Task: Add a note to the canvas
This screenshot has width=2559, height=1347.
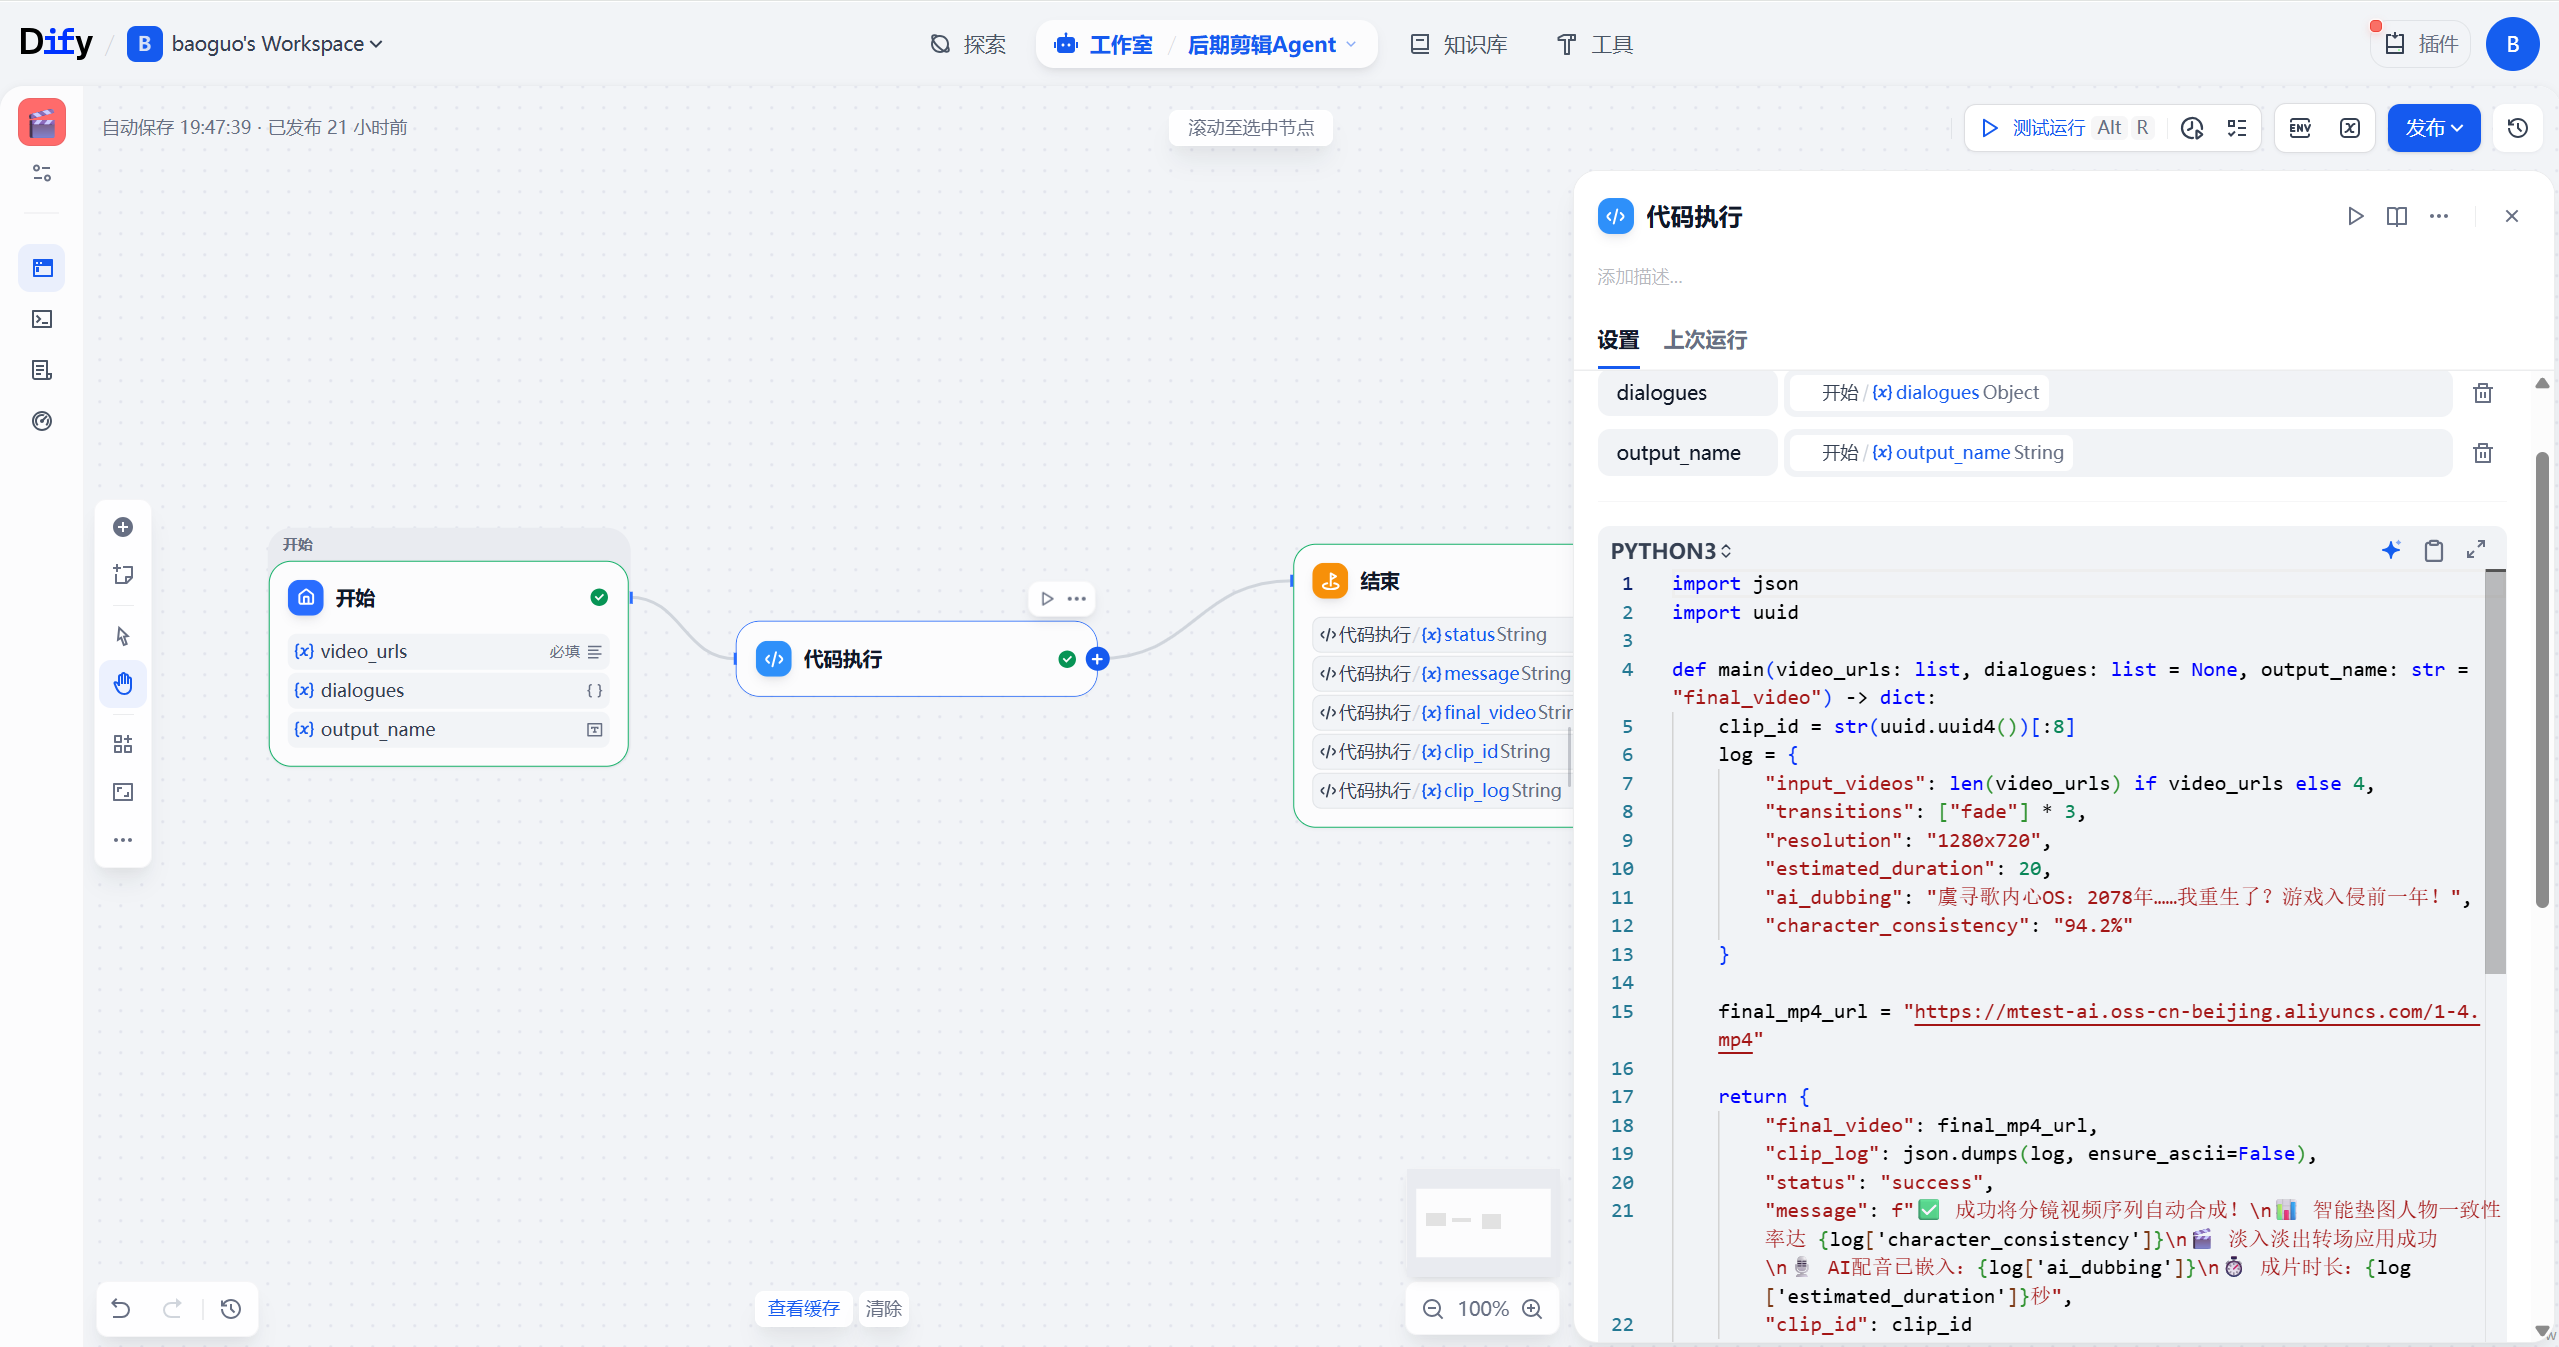Action: click(123, 575)
